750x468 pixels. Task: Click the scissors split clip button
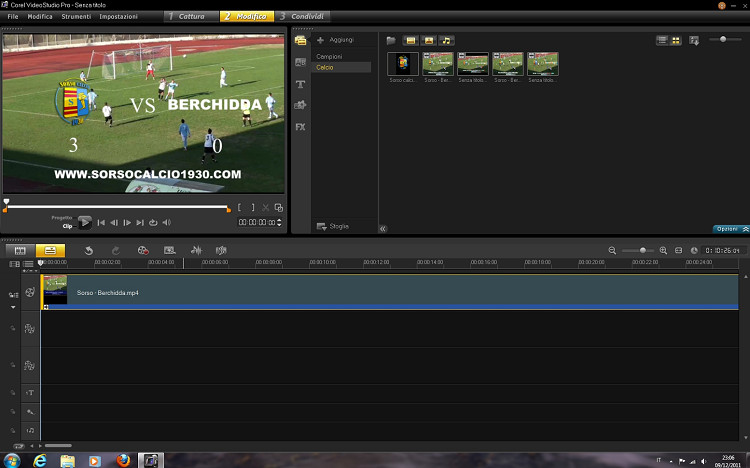click(265, 208)
